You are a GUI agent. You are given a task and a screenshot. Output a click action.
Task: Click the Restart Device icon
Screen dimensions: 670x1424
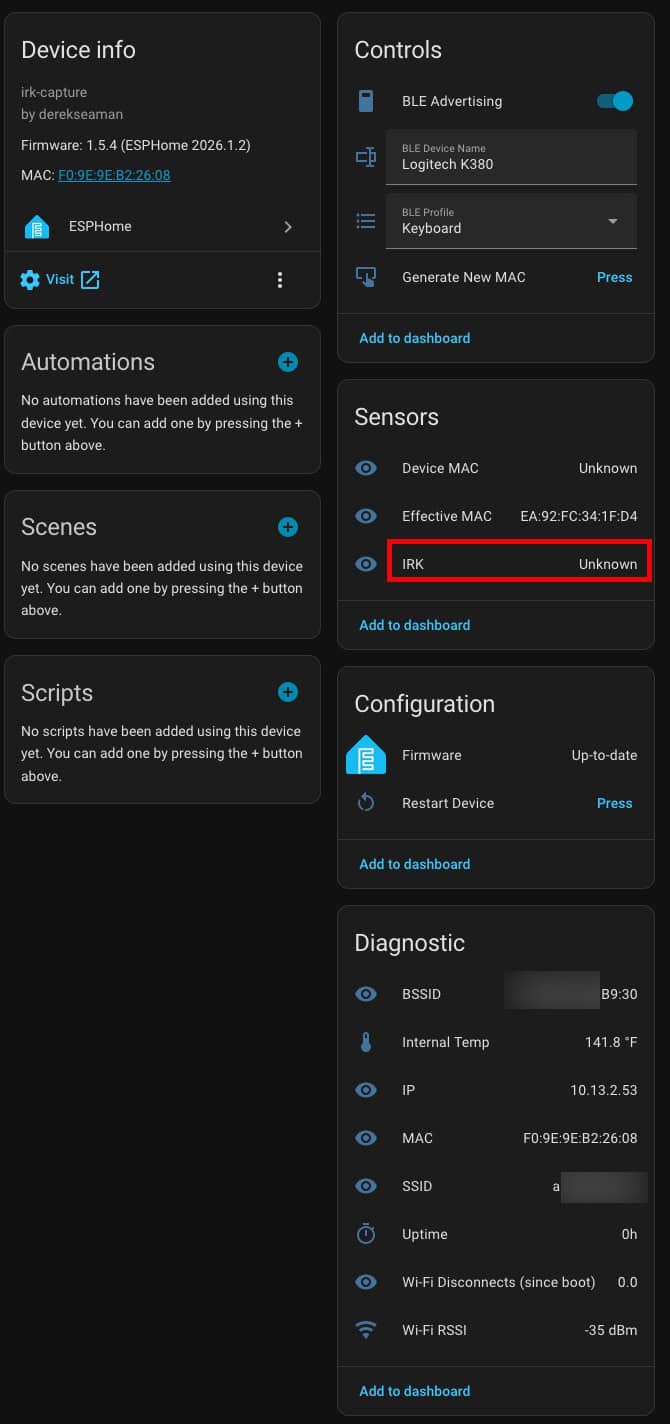tap(366, 803)
